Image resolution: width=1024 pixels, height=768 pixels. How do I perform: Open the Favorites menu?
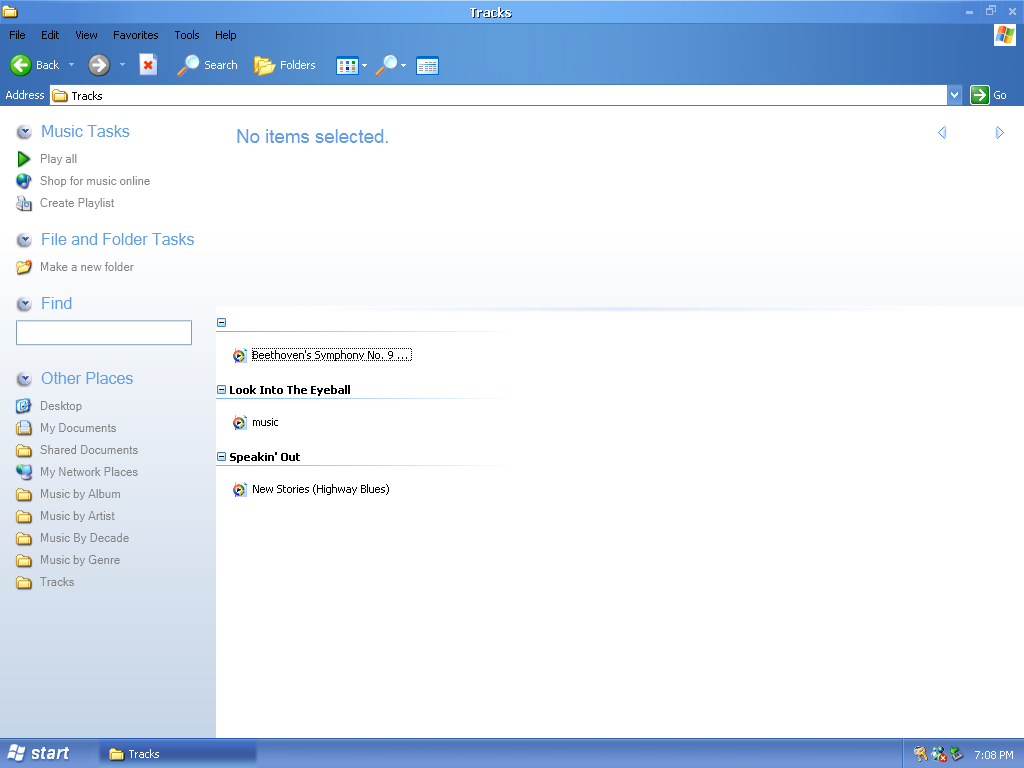pos(135,35)
